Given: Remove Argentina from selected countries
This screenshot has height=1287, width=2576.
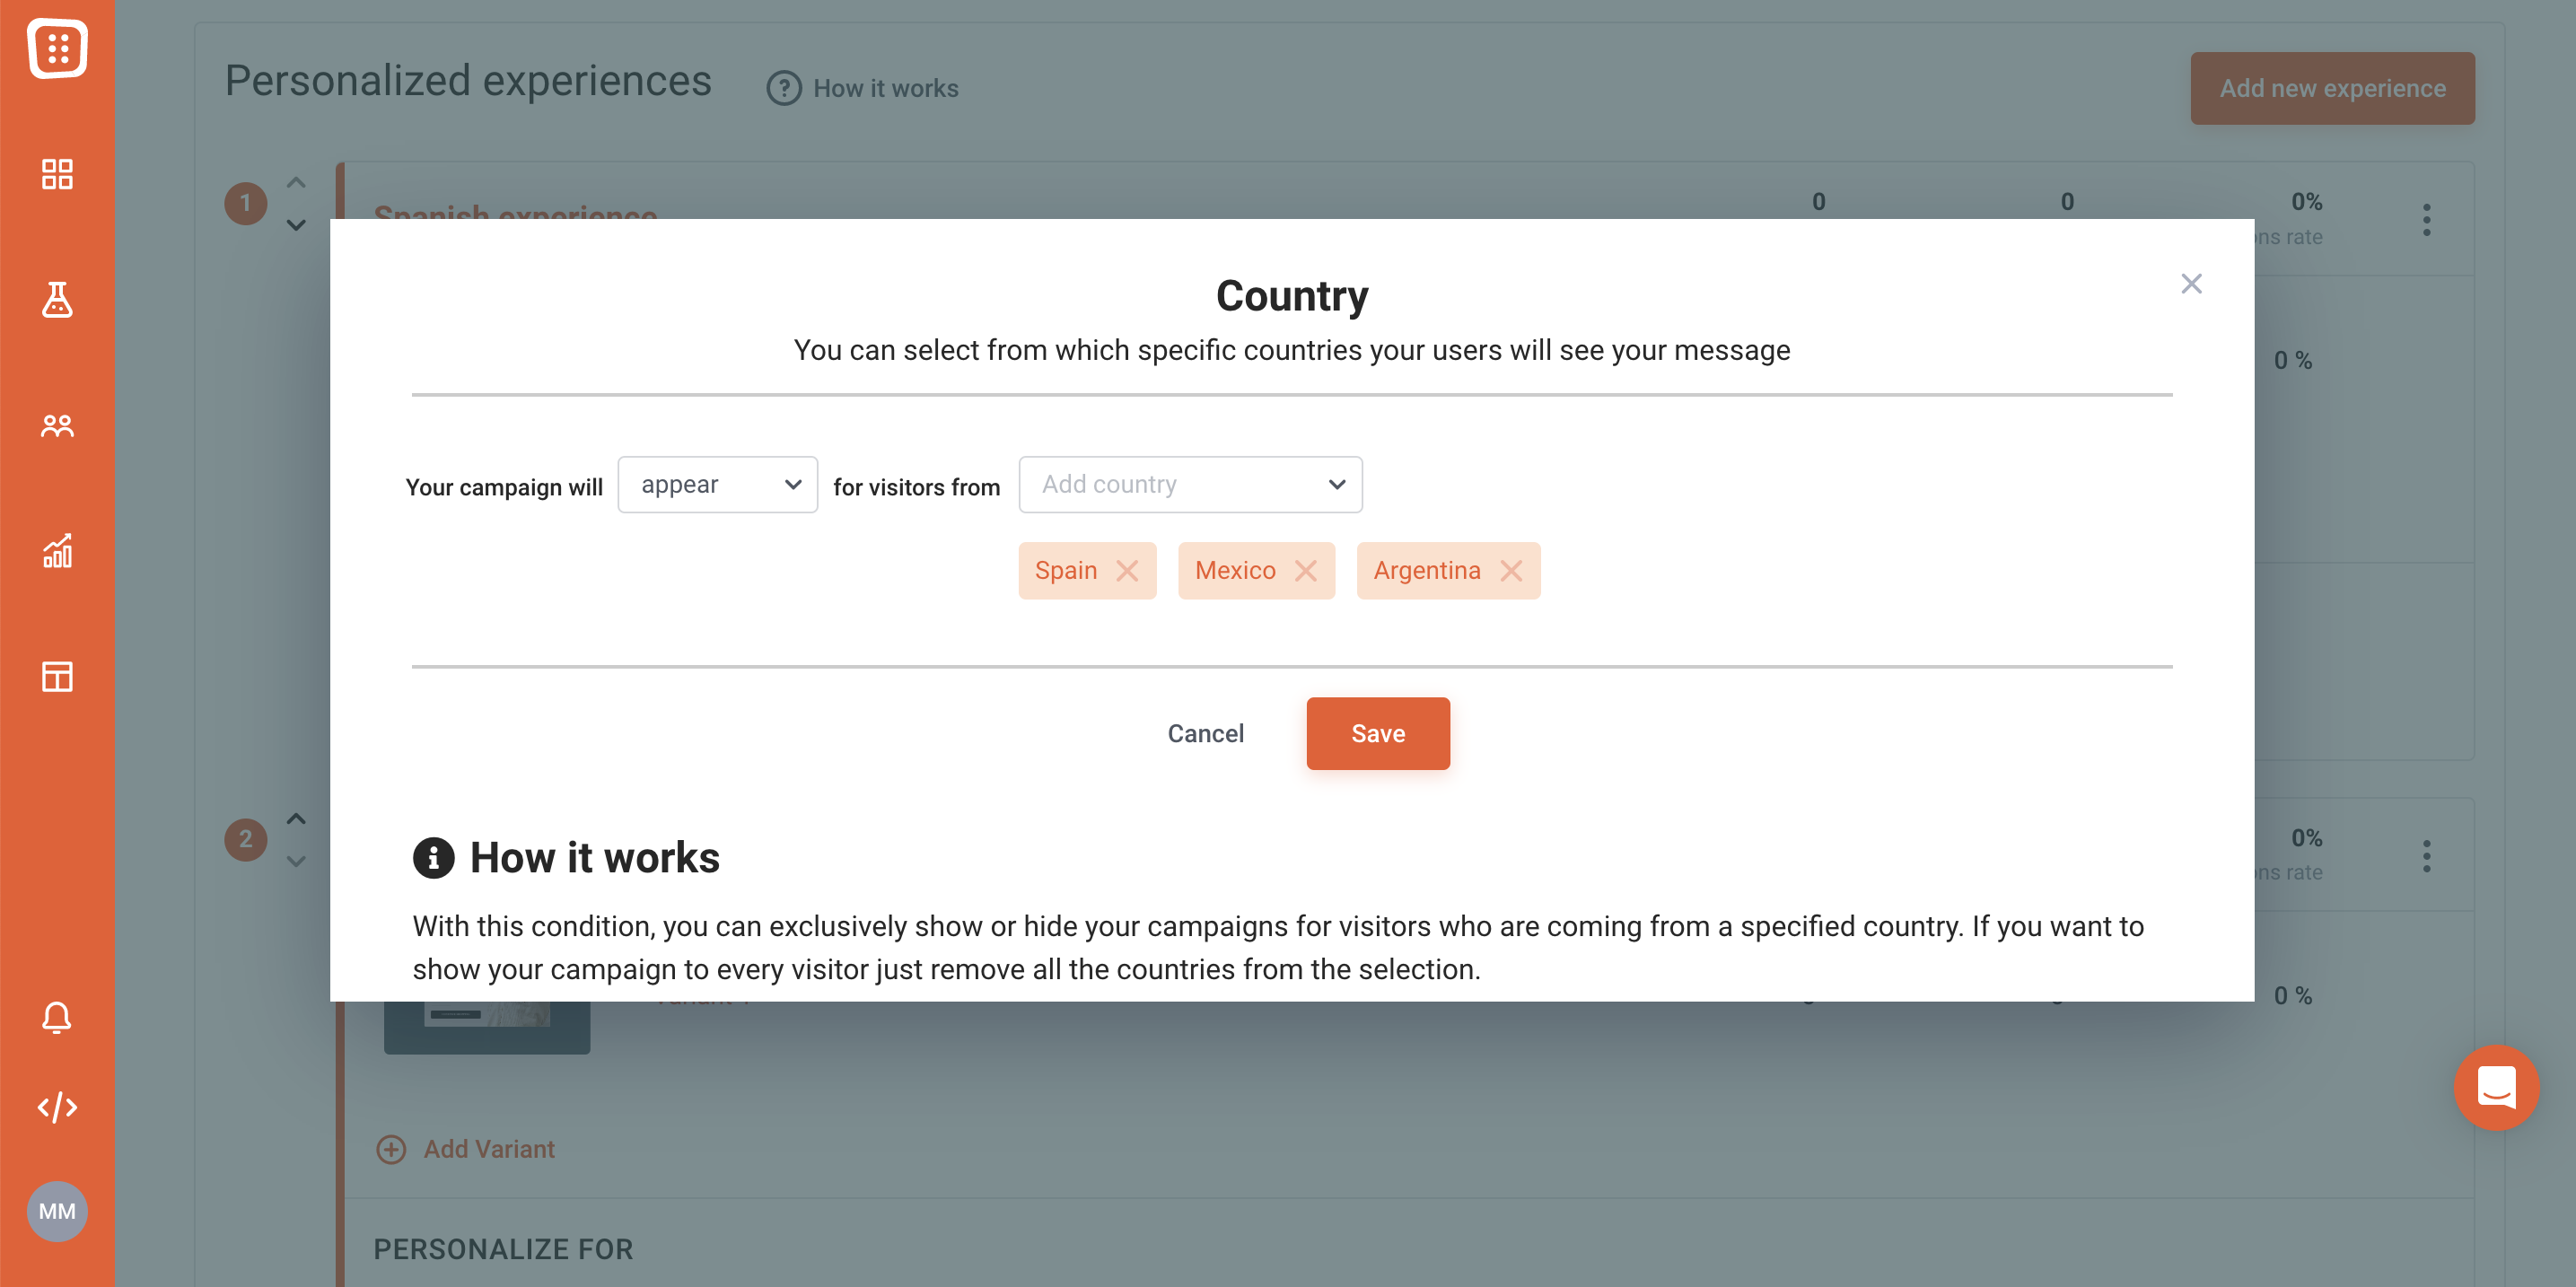Looking at the screenshot, I should click(1511, 571).
